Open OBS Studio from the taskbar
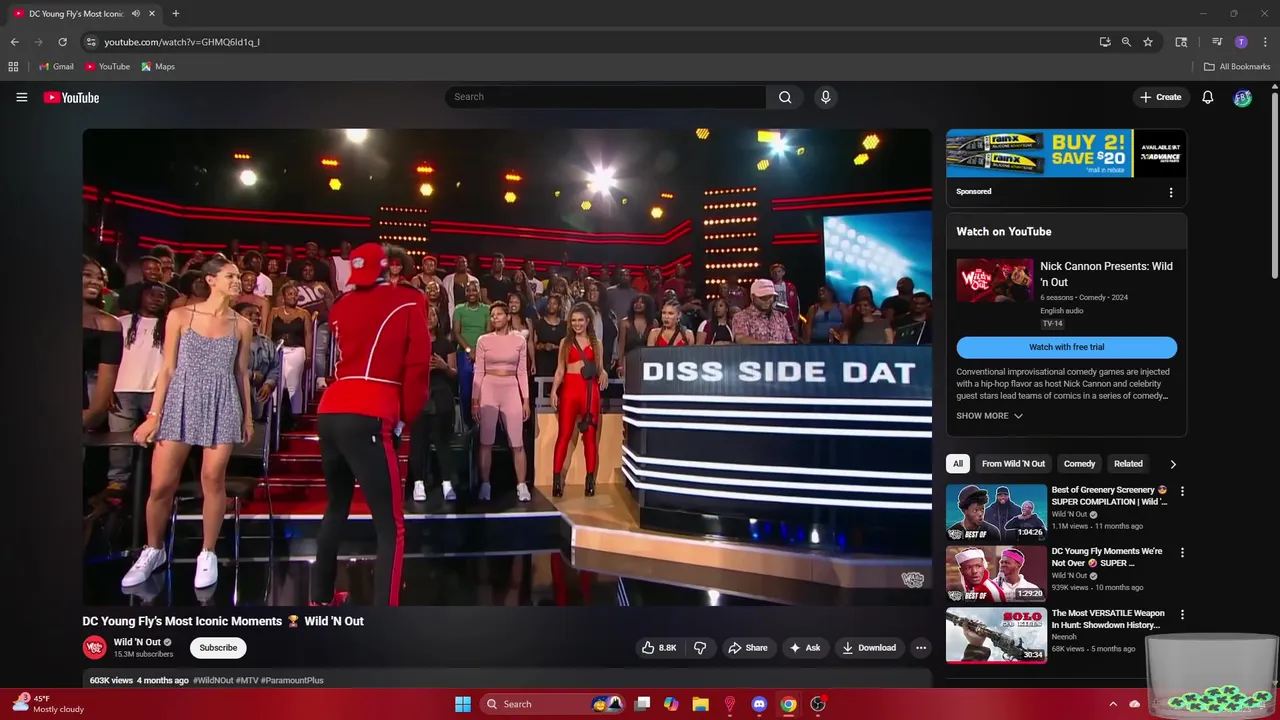The image size is (1280, 720). tap(818, 704)
